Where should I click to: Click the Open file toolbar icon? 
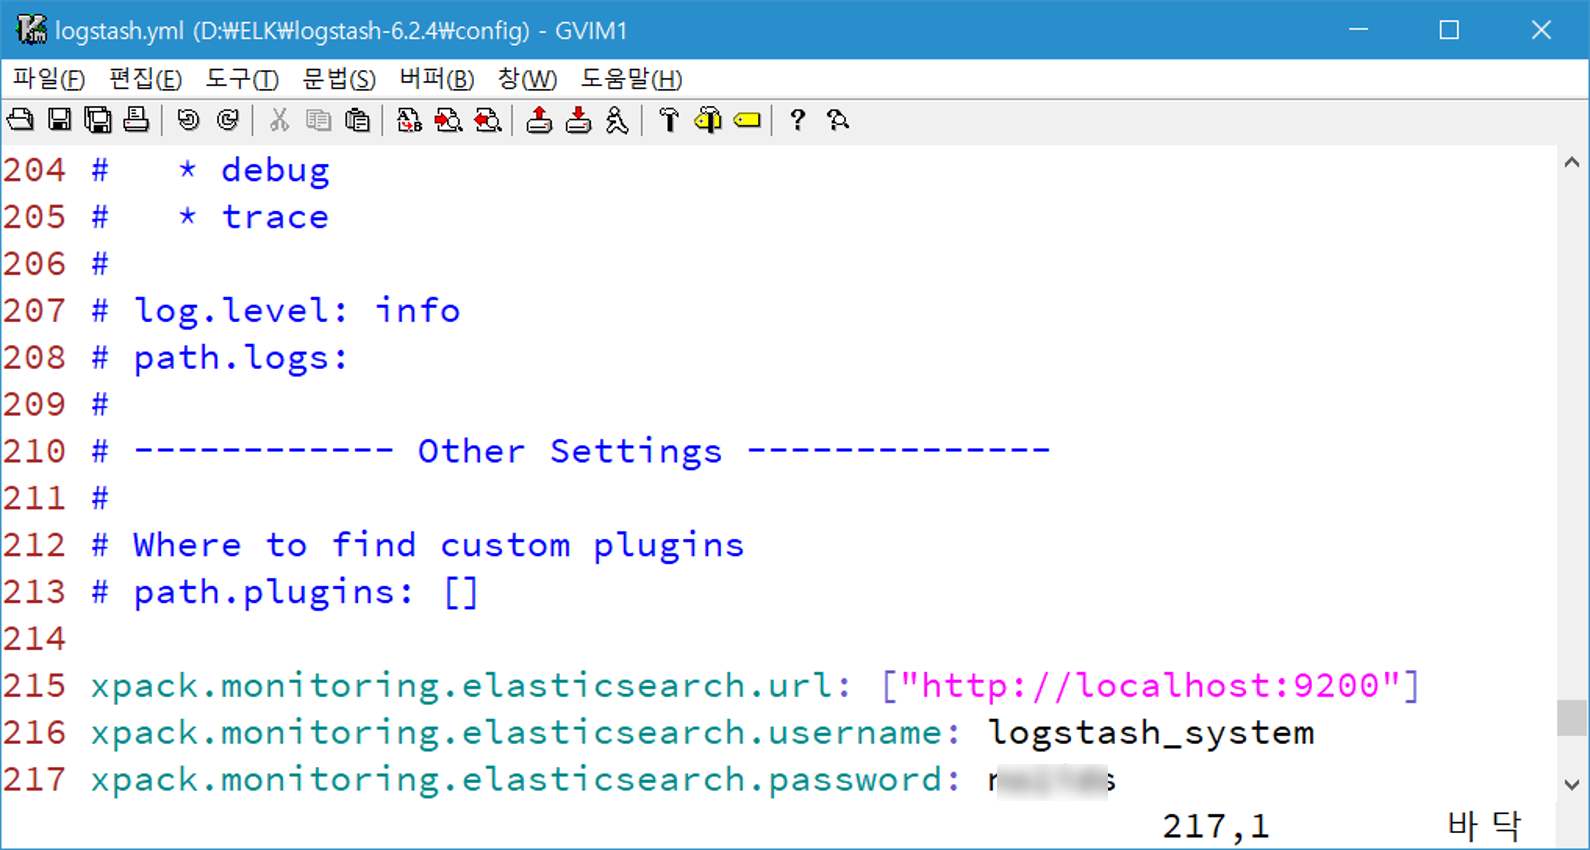[20, 120]
